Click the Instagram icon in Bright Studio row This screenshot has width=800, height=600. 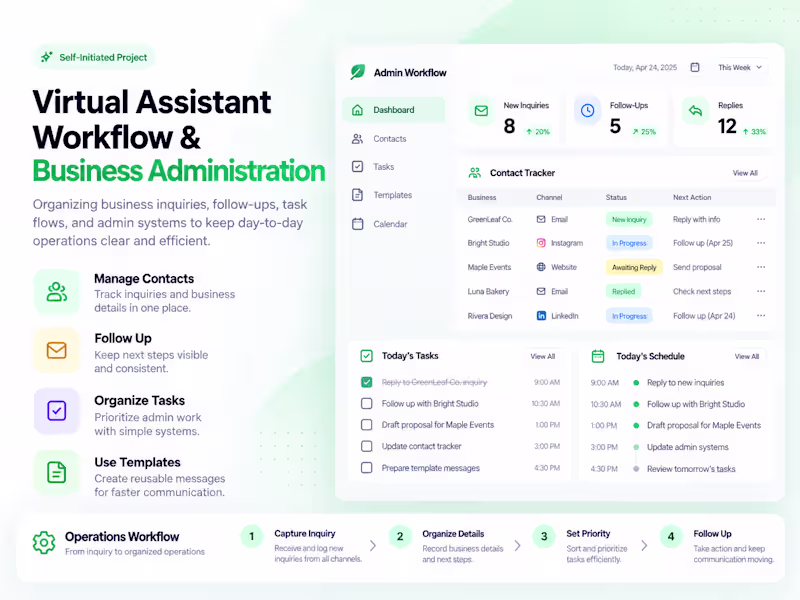541,243
